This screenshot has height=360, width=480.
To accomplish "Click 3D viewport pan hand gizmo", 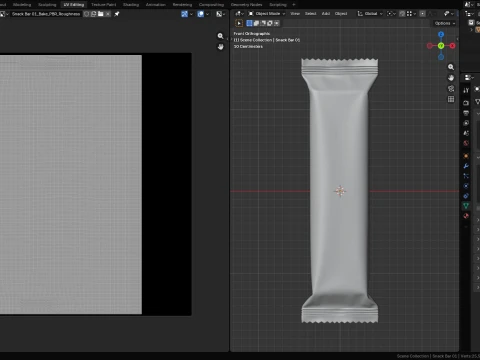I will pyautogui.click(x=451, y=78).
